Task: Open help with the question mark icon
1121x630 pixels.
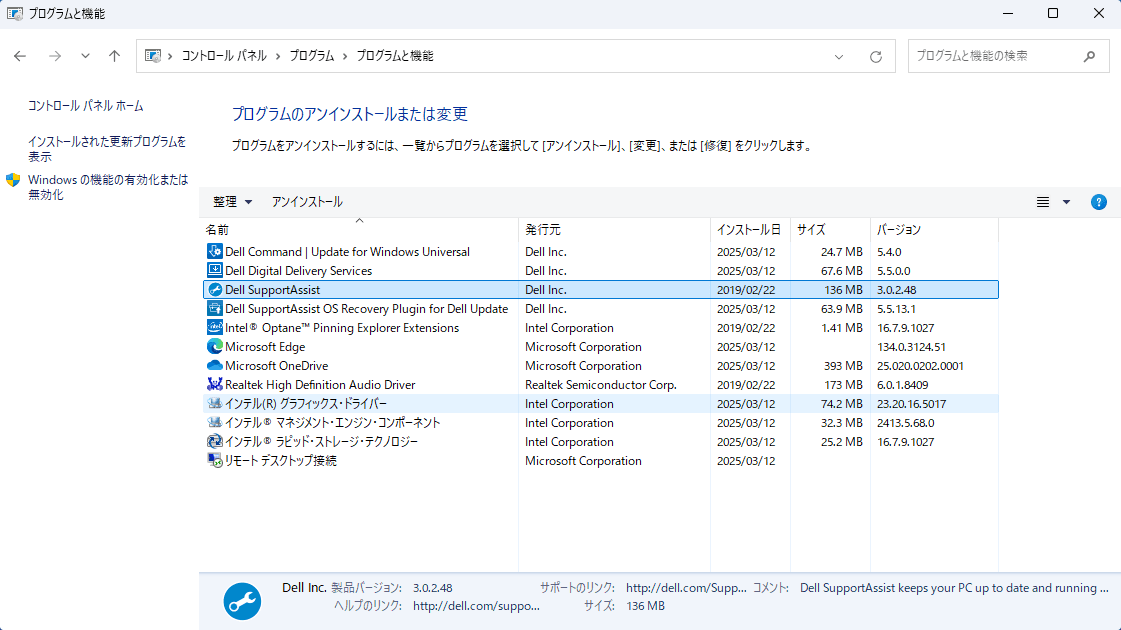Action: click(x=1099, y=202)
